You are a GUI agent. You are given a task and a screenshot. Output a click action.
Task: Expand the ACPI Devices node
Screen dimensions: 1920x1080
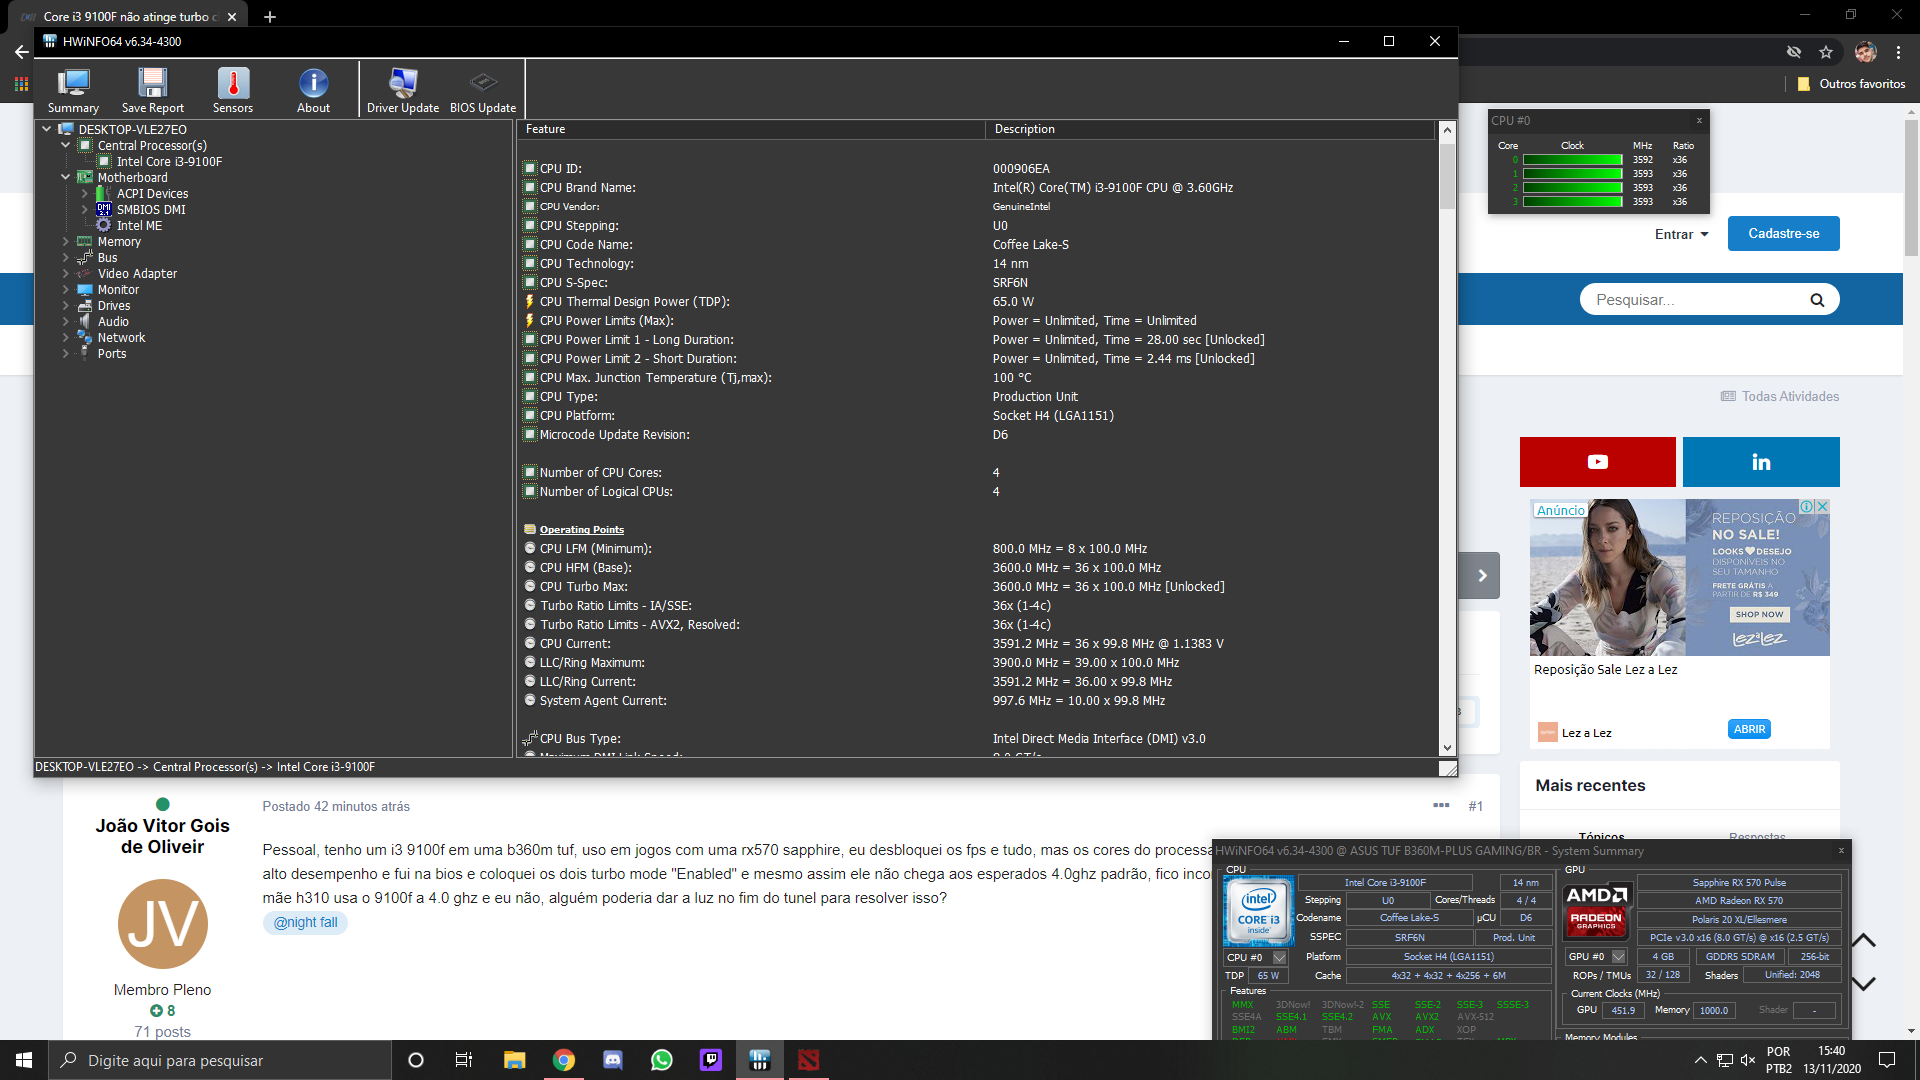[x=85, y=194]
